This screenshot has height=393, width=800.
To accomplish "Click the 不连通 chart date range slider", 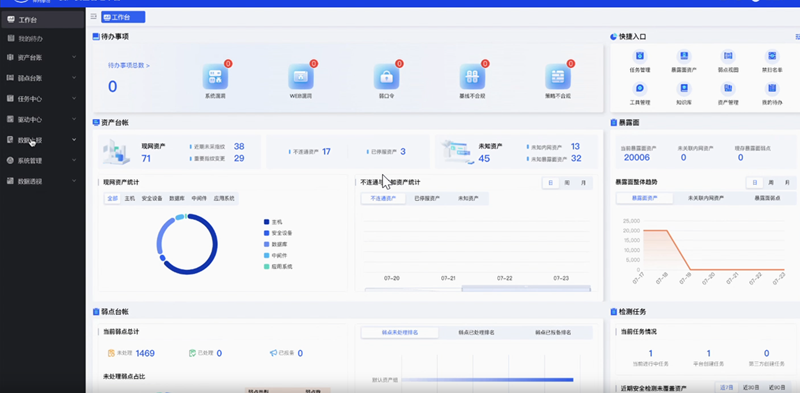I will [x=478, y=289].
